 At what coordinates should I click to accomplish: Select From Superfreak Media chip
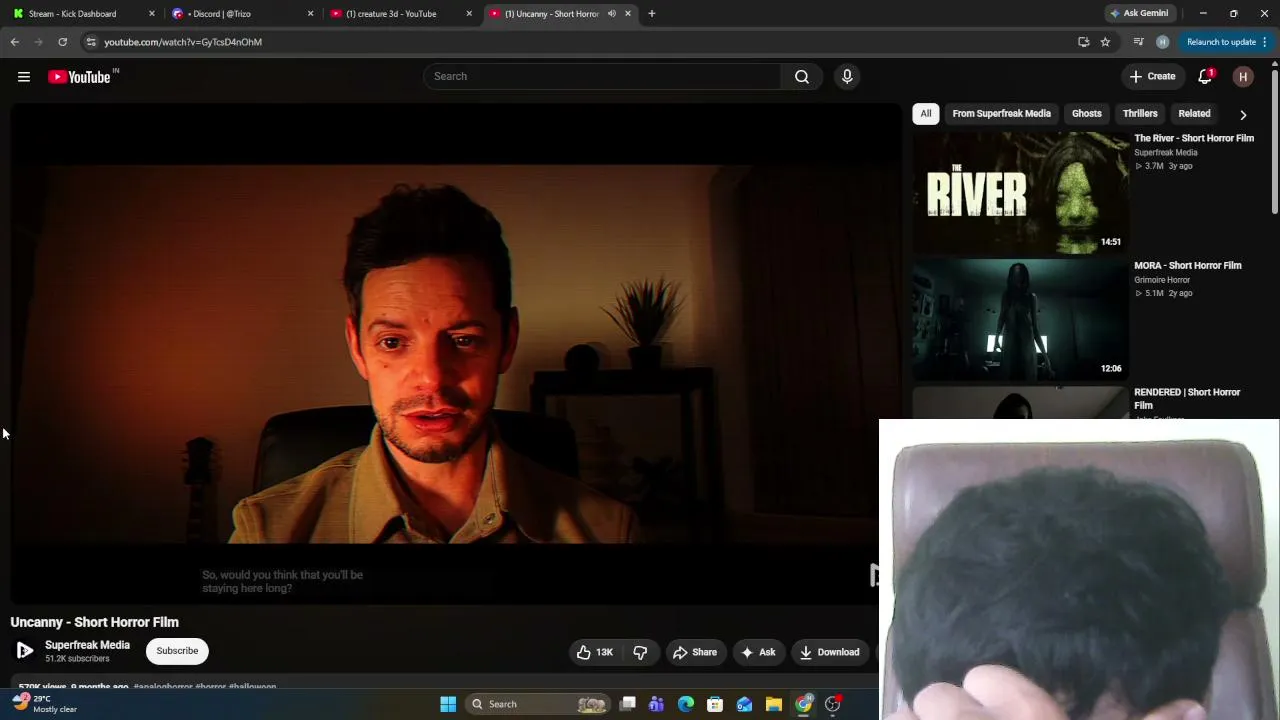point(1001,114)
